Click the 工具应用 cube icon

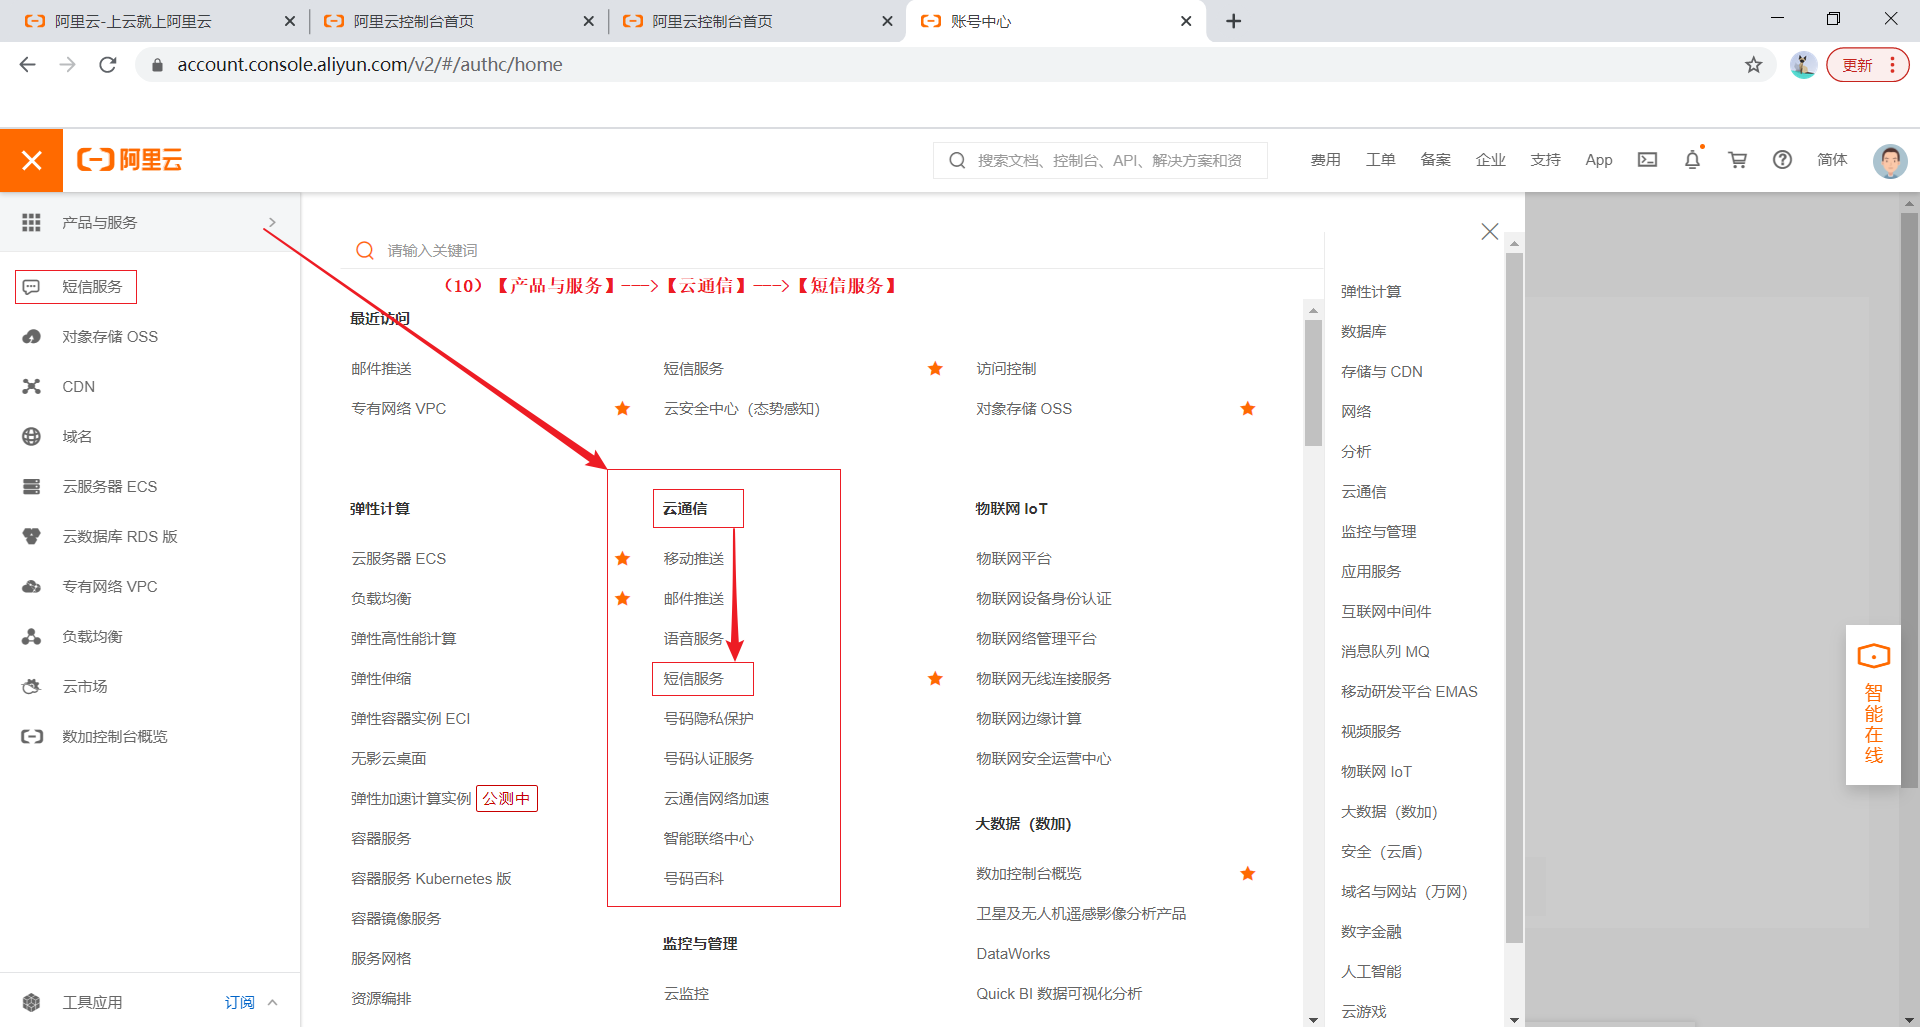(31, 1002)
